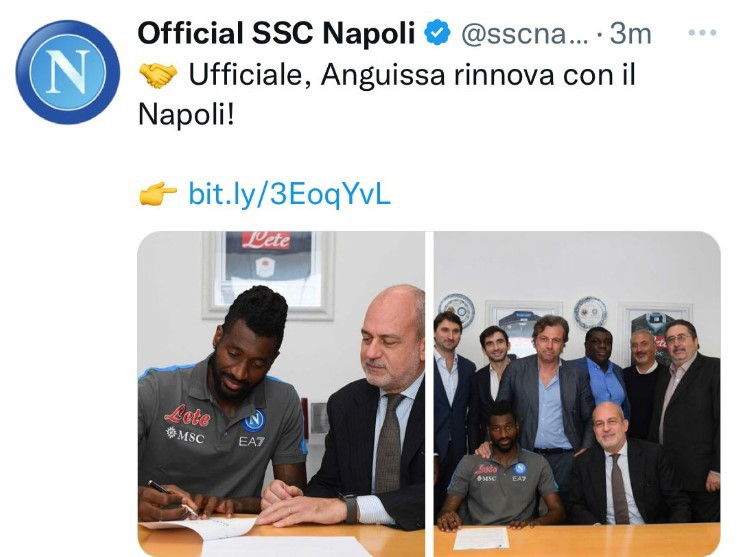Click the Official SSC Napoli account name
Screen dimensions: 737x557
point(276,34)
